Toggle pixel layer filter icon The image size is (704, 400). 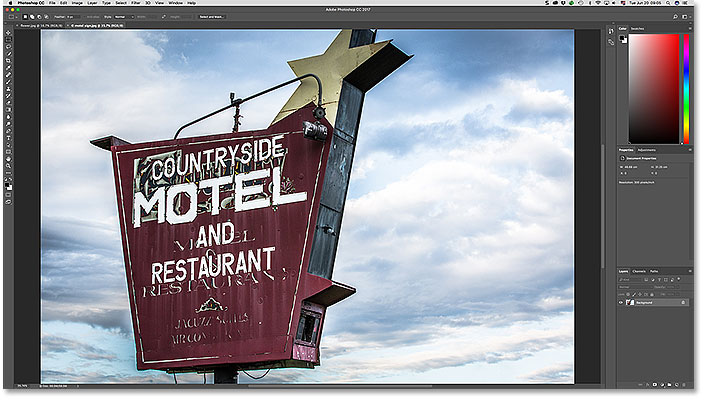647,280
